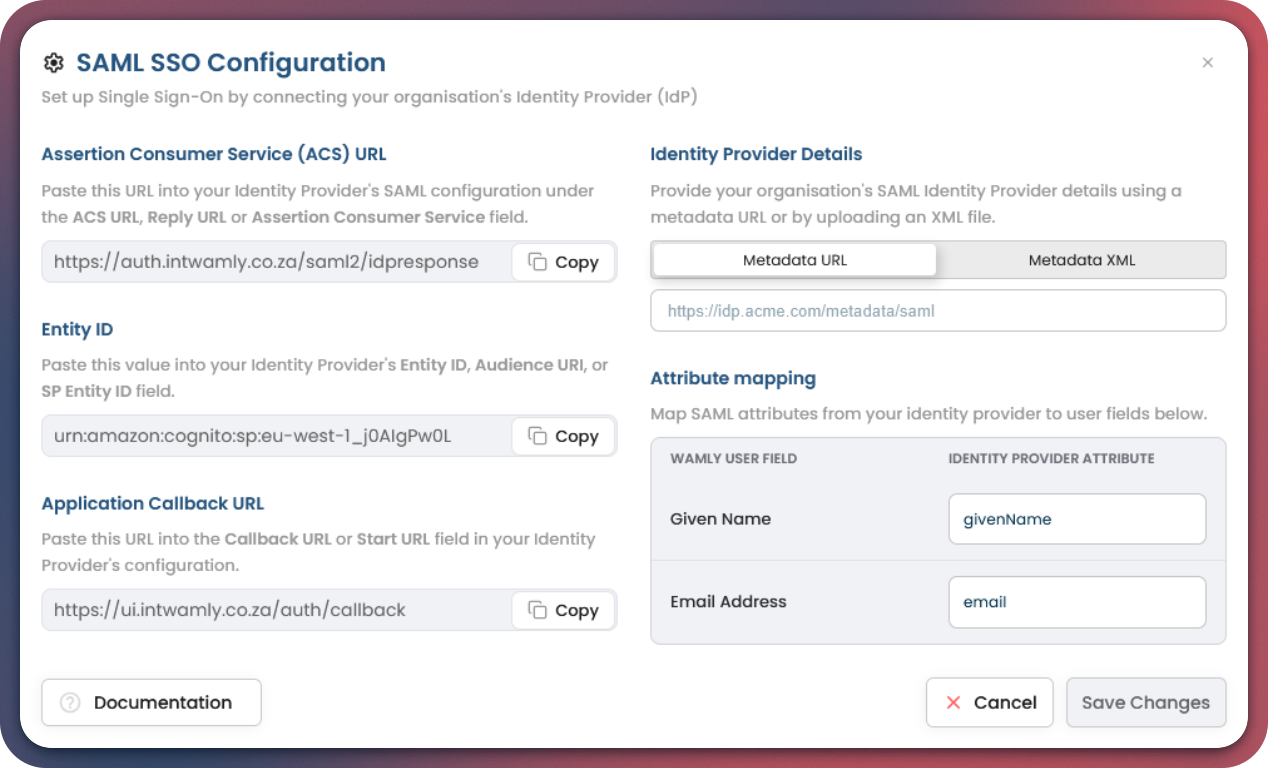Click the gear icon beside SAML SSO Configuration

53,63
